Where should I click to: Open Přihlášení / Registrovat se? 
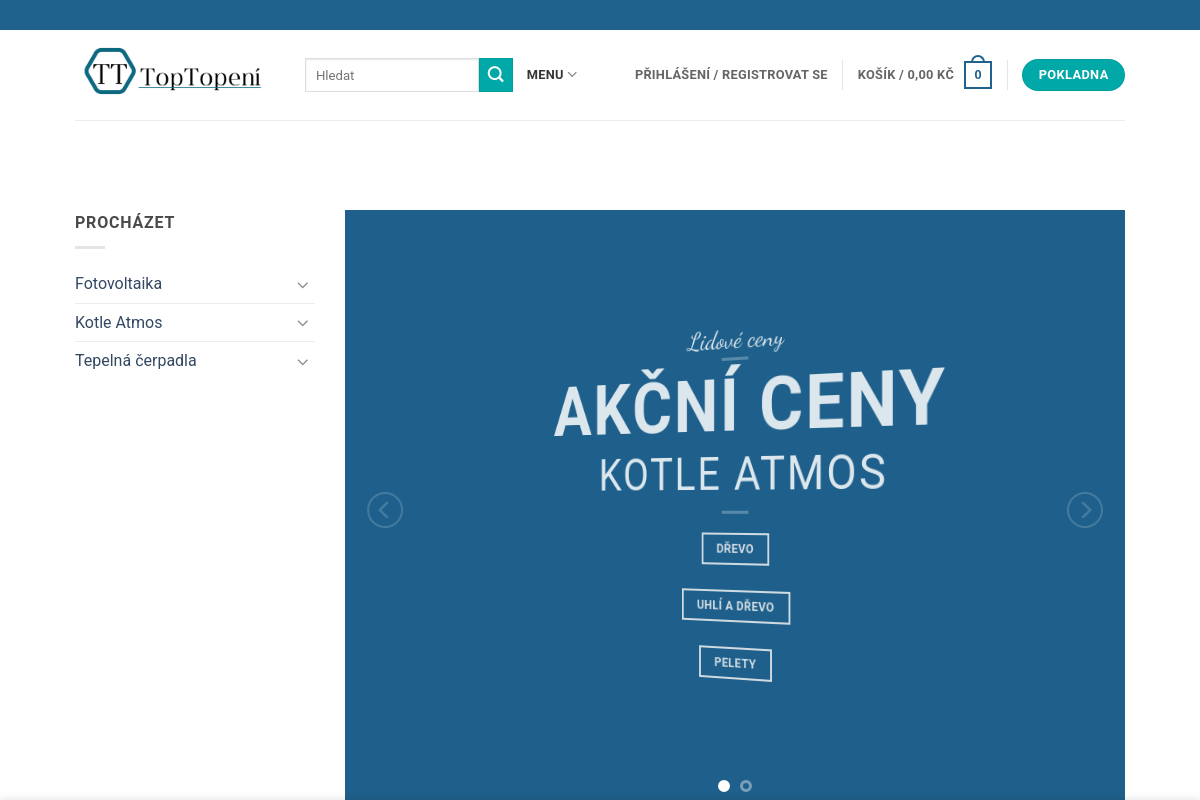pyautogui.click(x=731, y=75)
